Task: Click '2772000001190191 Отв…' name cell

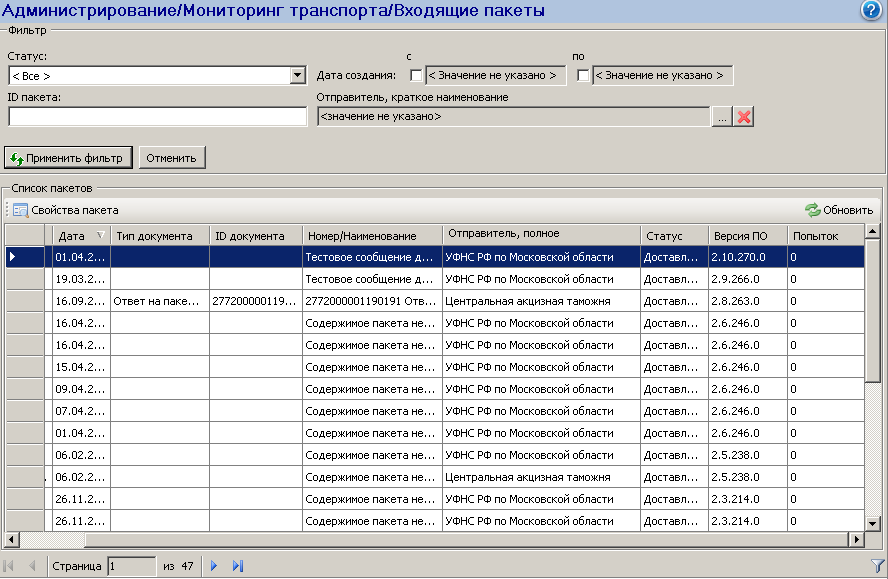Action: click(x=372, y=301)
